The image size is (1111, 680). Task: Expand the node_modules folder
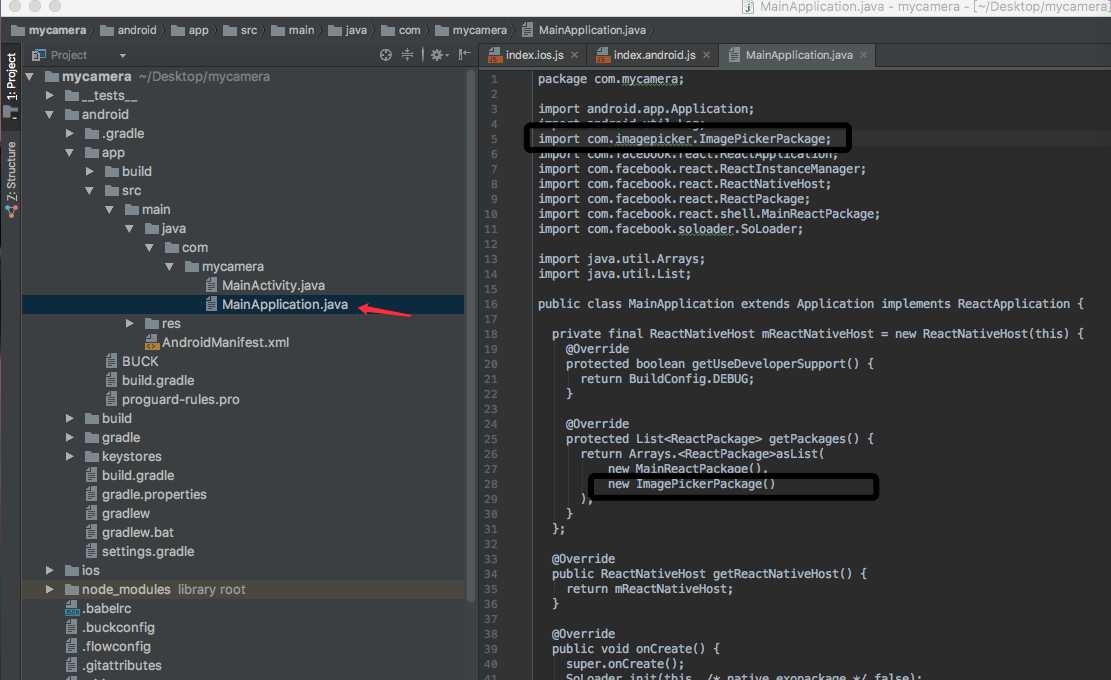tap(51, 590)
